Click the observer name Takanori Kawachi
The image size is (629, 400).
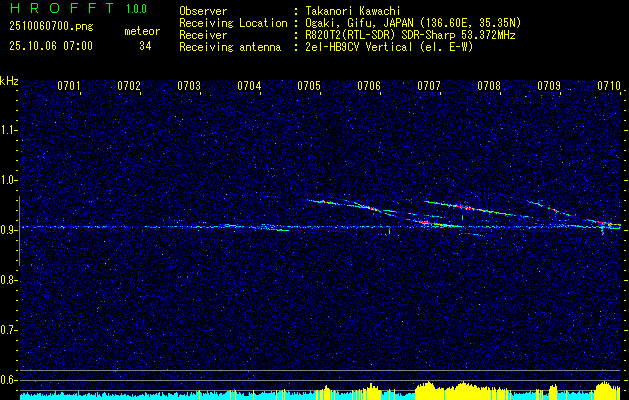click(353, 11)
